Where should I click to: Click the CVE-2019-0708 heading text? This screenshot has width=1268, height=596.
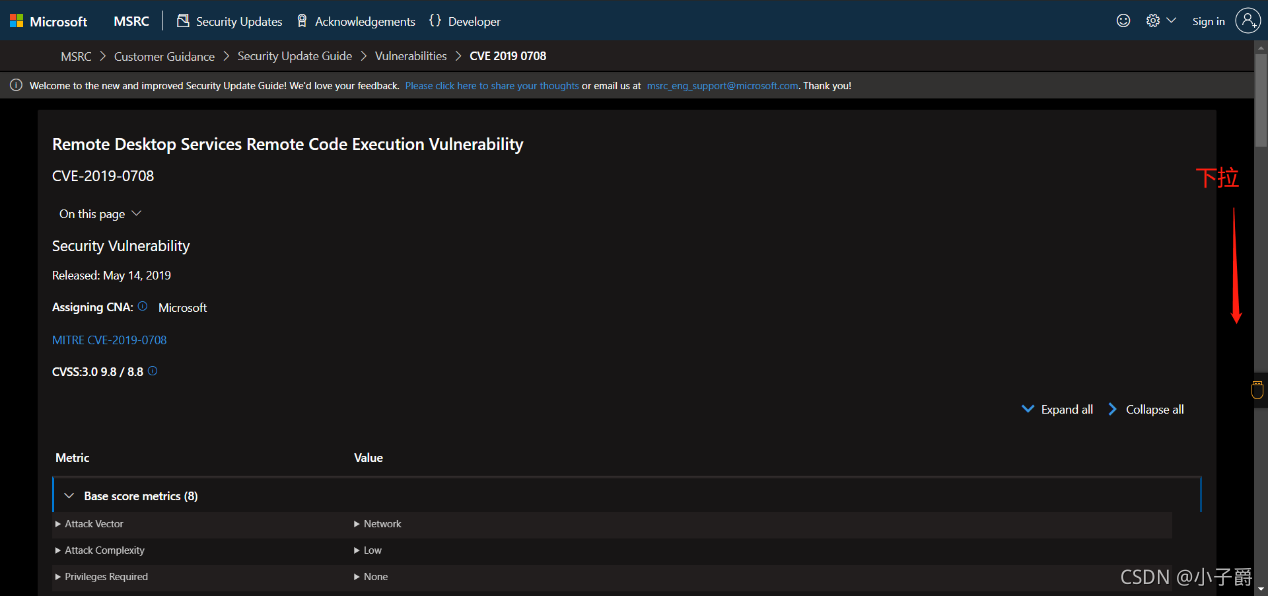pos(103,176)
